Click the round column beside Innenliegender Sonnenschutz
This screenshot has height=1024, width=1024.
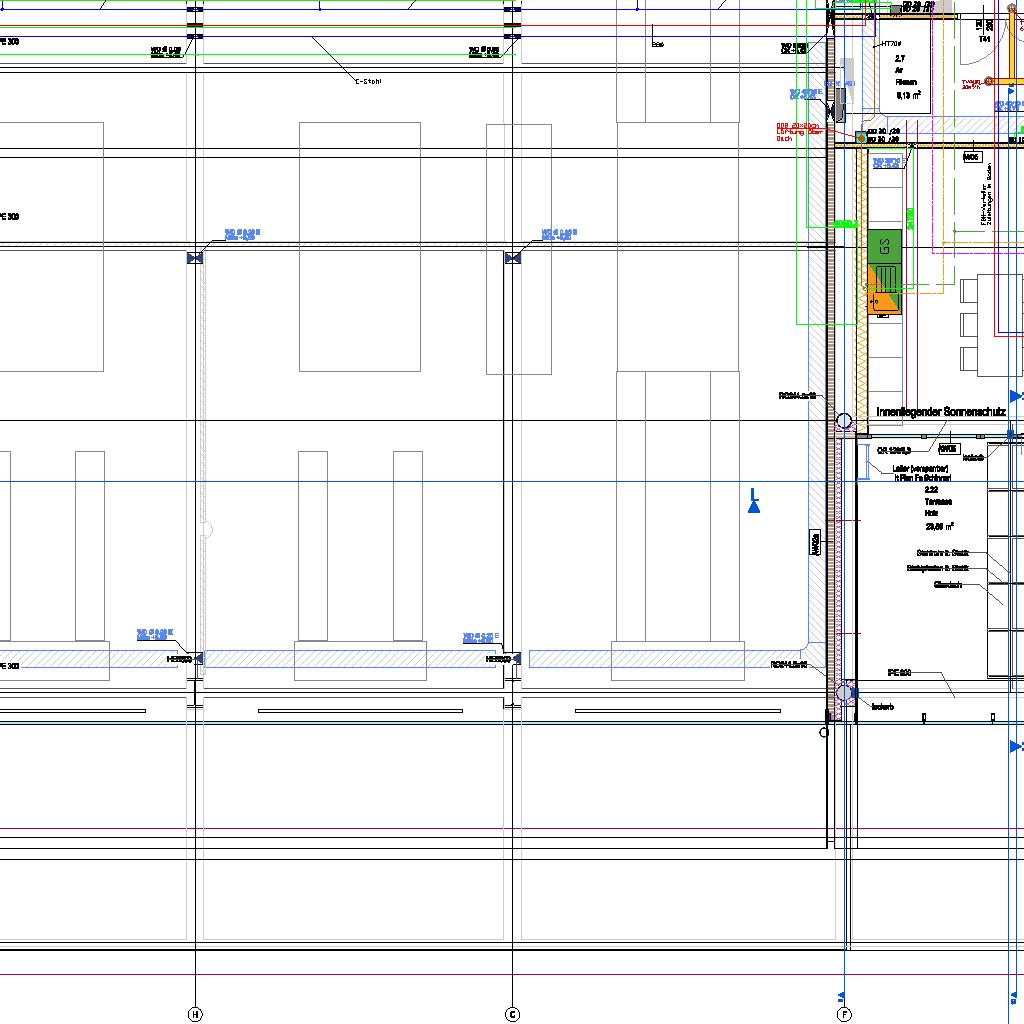tap(844, 422)
